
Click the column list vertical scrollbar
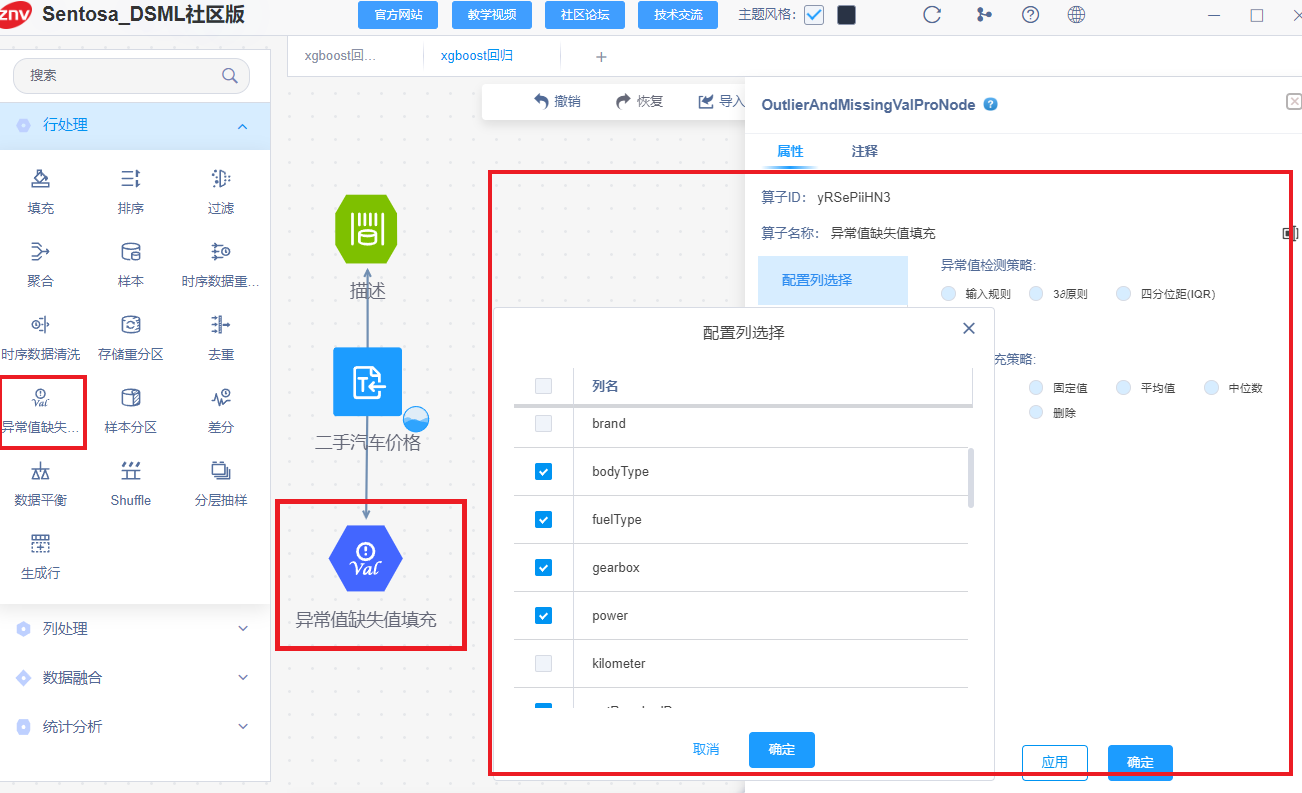tap(971, 478)
